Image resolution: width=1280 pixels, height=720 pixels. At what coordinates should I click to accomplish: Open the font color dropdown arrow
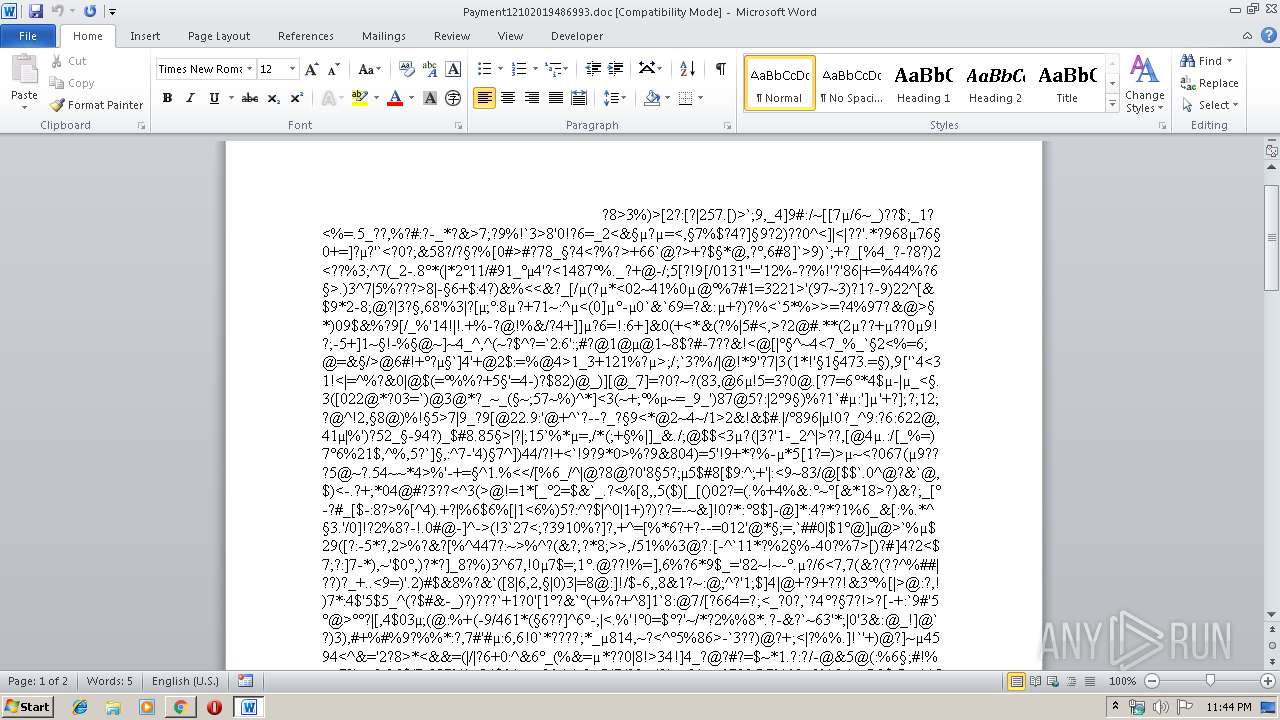[412, 98]
